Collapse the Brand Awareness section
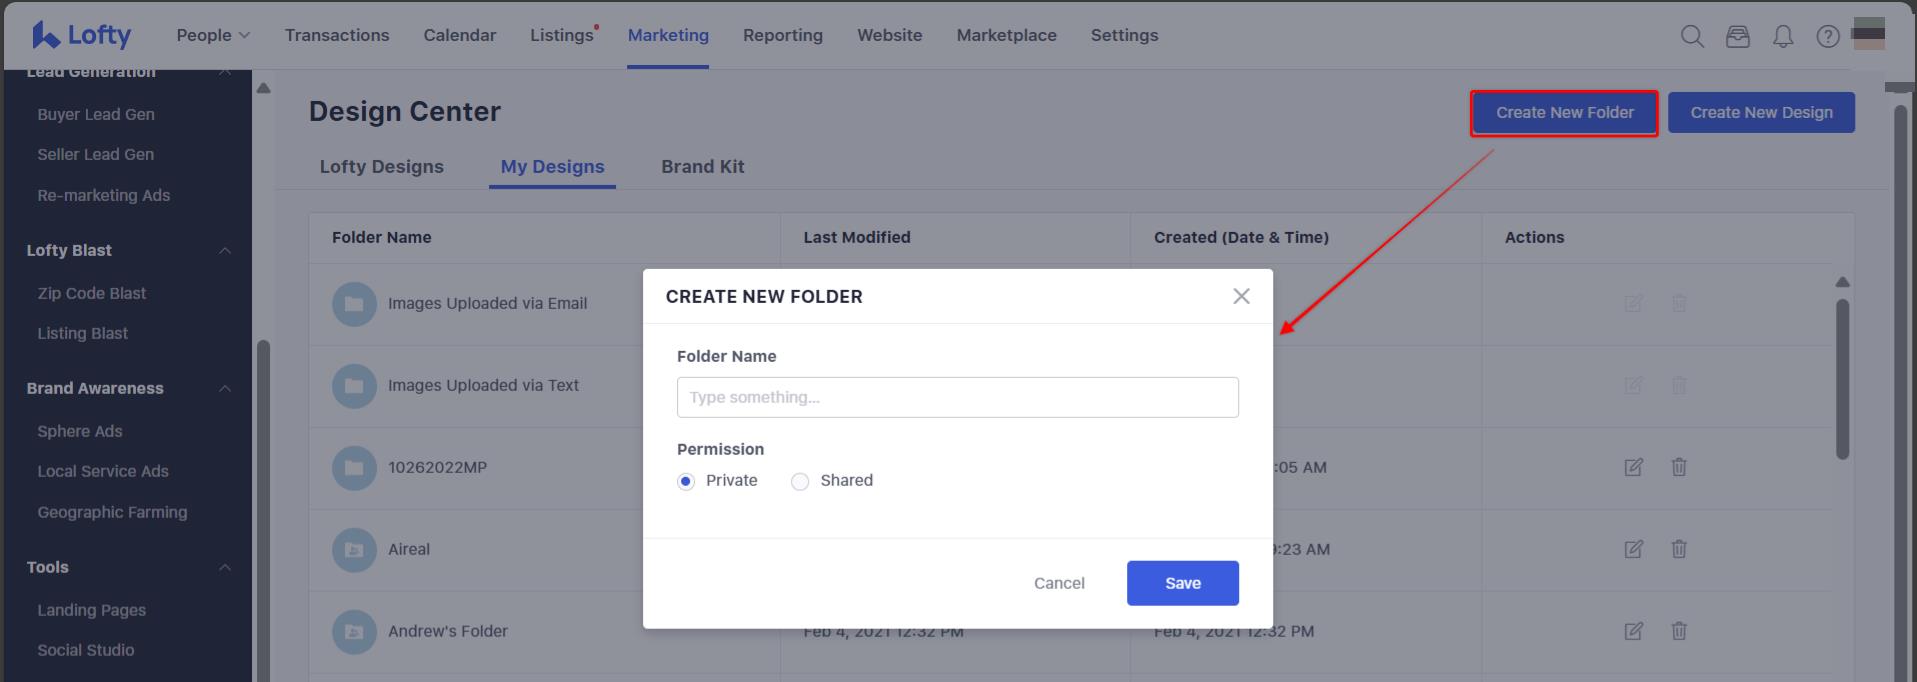Screen dimensions: 1917x682 [x=225, y=388]
